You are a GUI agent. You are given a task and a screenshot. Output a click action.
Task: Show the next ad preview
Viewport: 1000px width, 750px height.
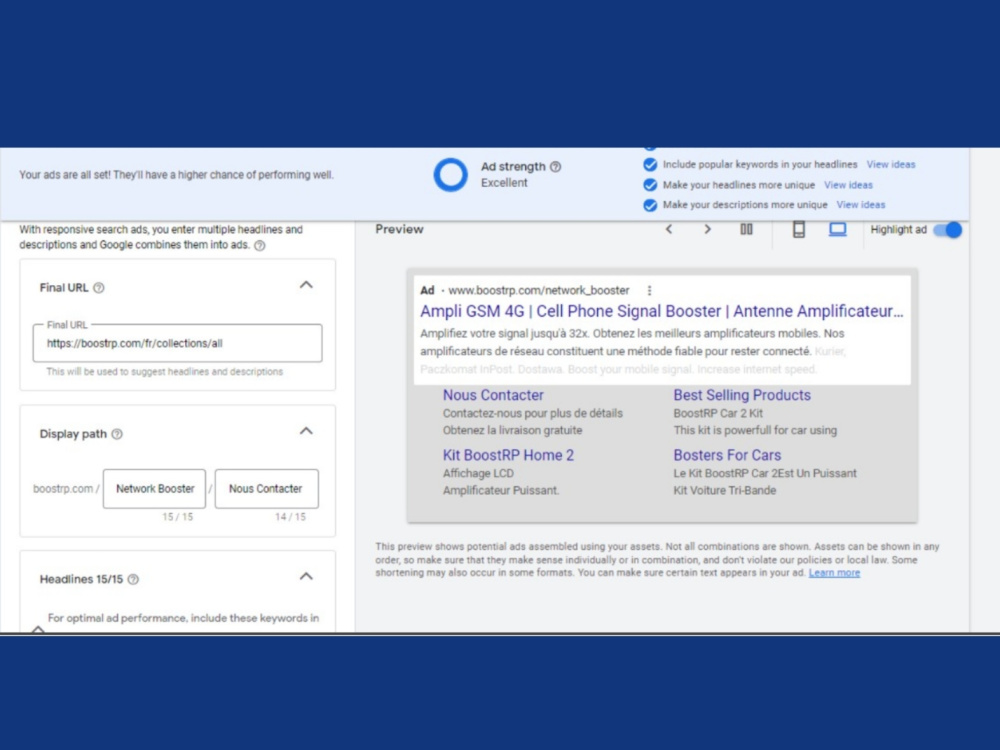tap(707, 229)
